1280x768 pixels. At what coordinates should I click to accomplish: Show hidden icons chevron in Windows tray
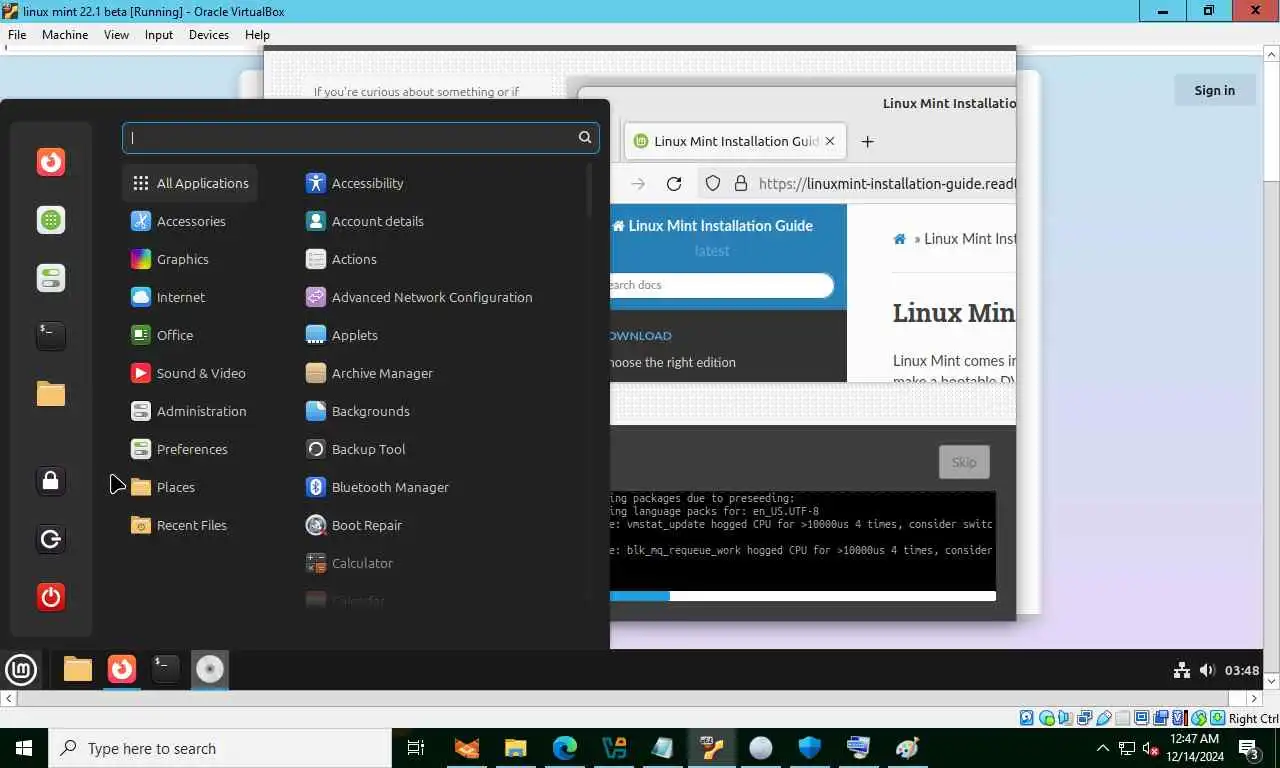pyautogui.click(x=1103, y=748)
